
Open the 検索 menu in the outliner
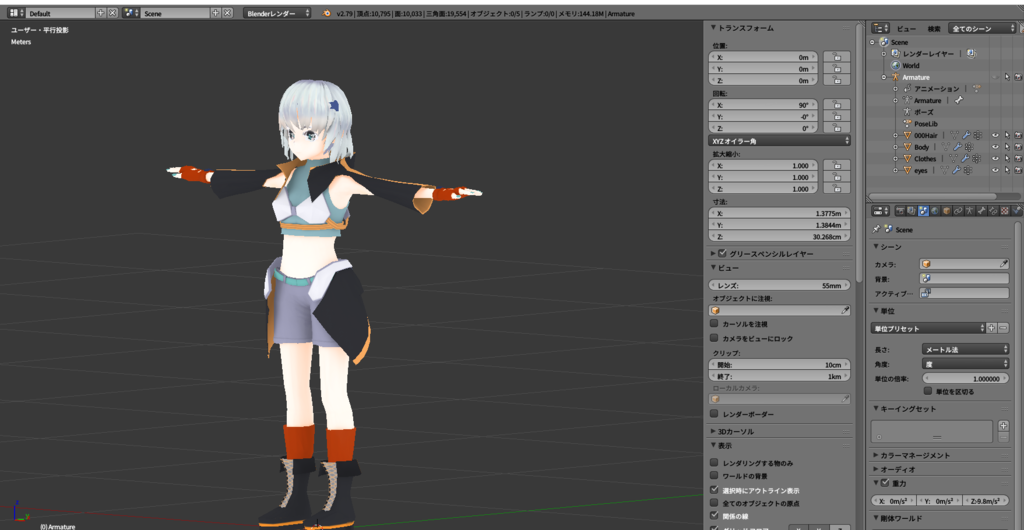[x=935, y=29]
